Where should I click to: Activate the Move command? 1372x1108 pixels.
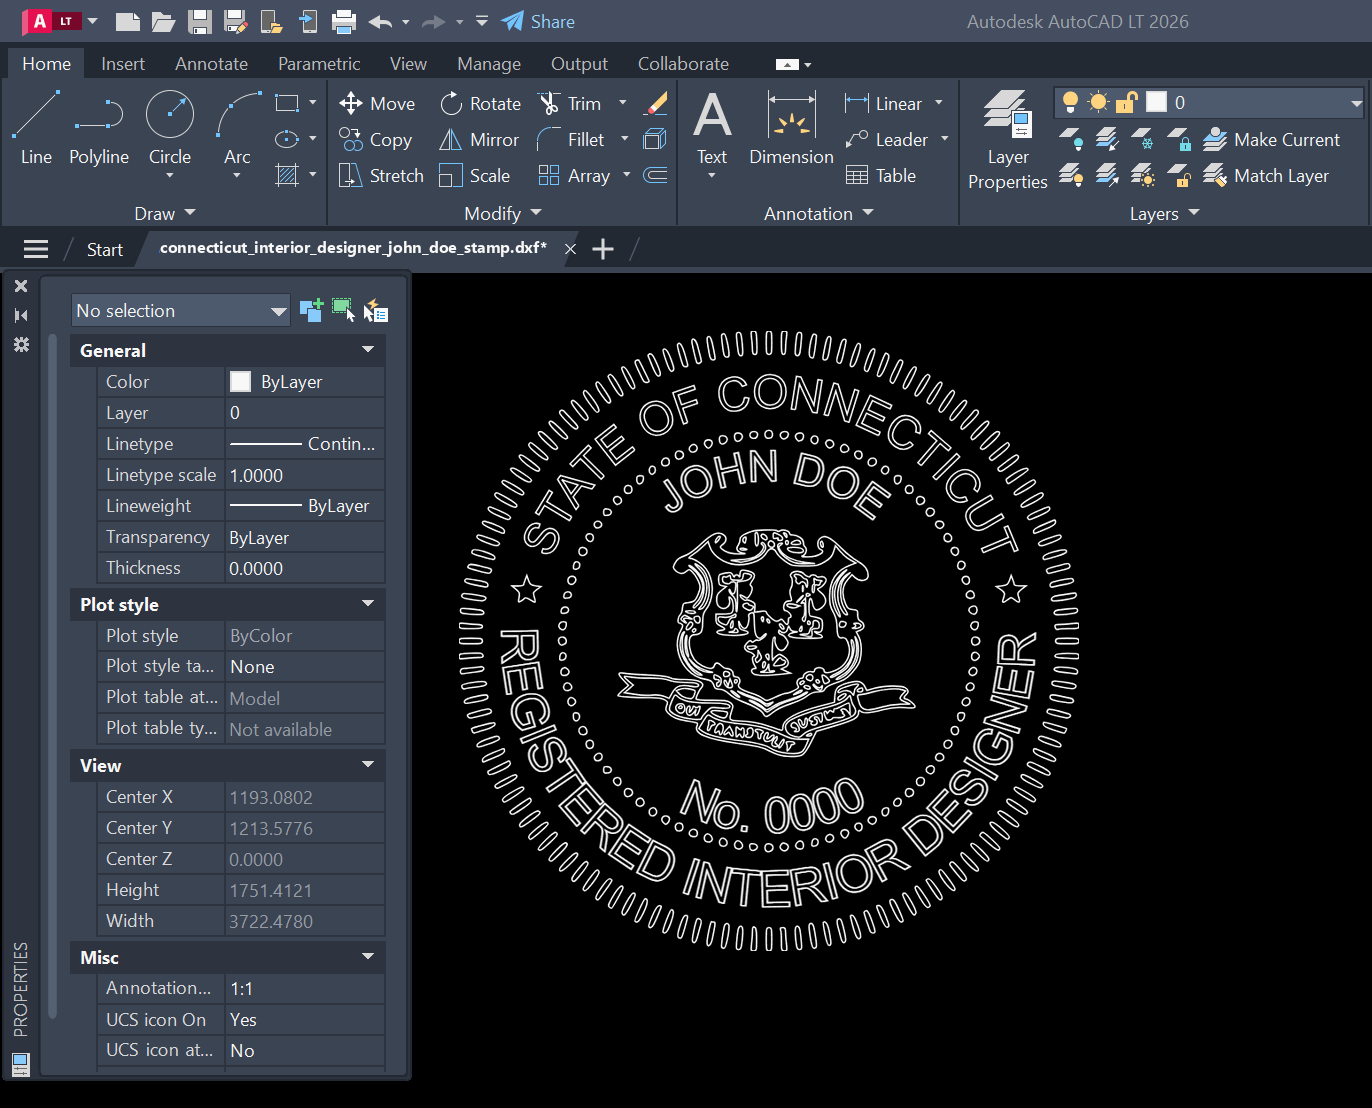pos(377,103)
